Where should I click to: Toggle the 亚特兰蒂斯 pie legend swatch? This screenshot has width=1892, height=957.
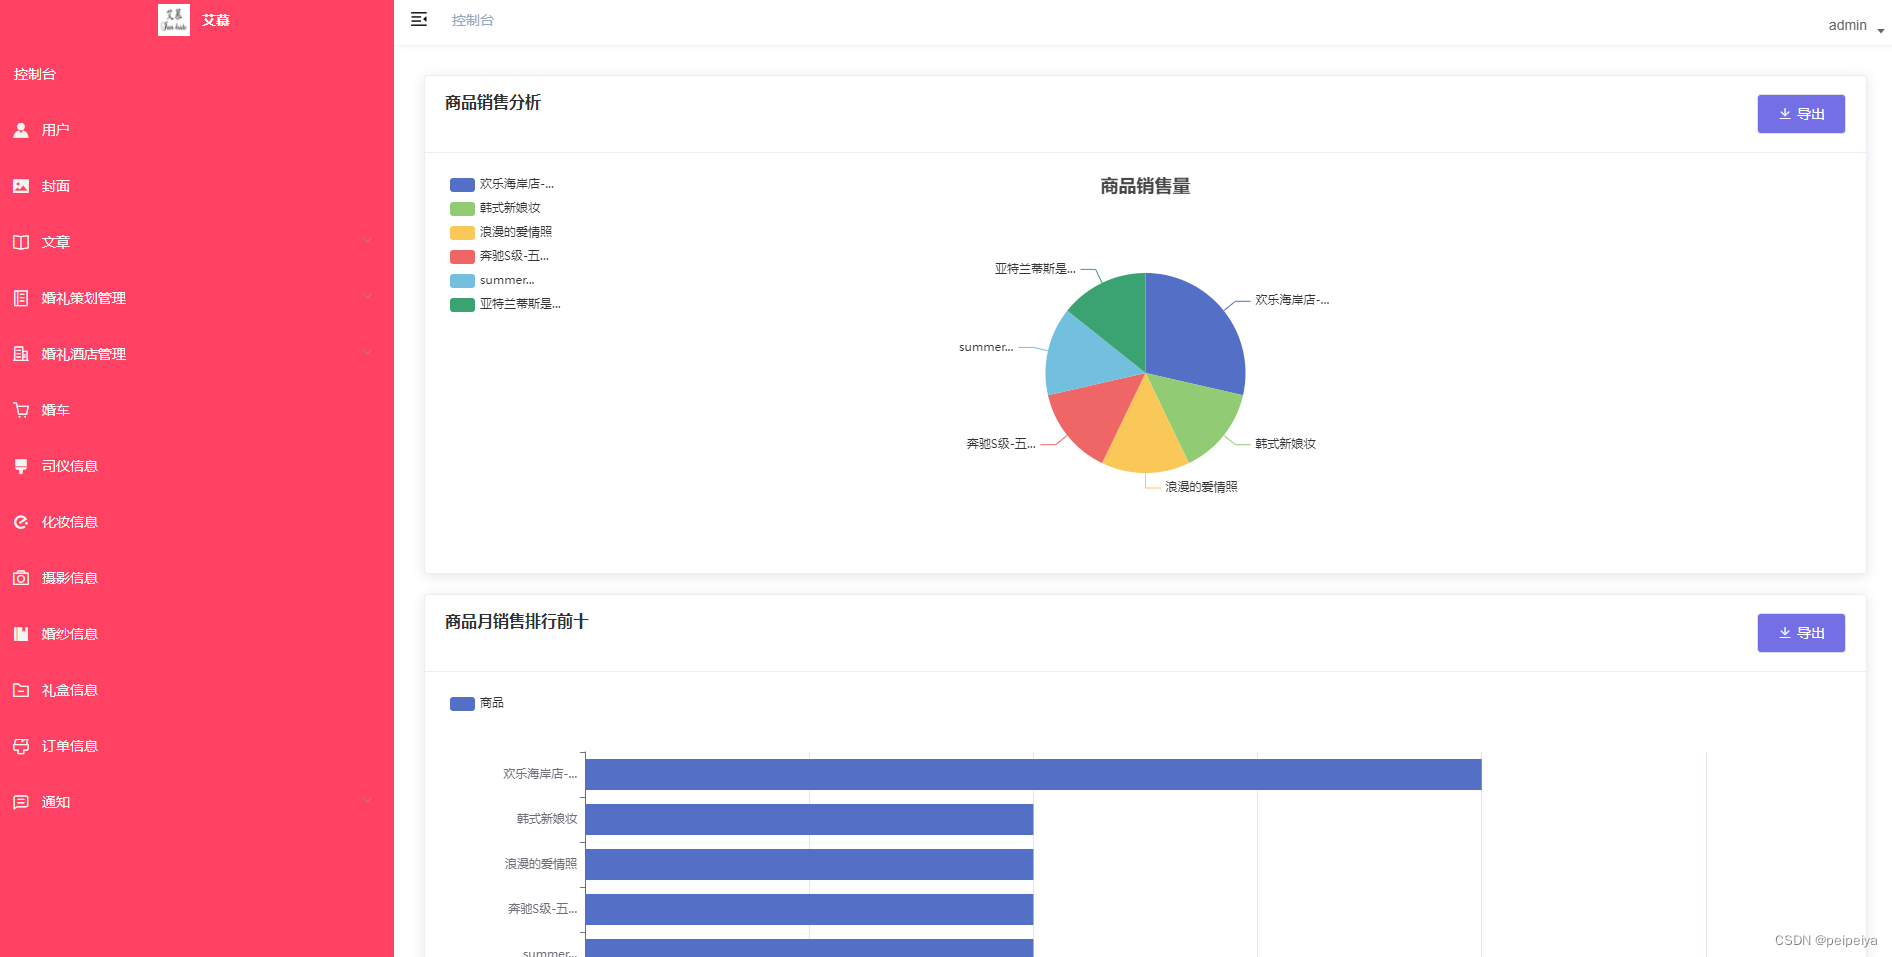coord(462,305)
